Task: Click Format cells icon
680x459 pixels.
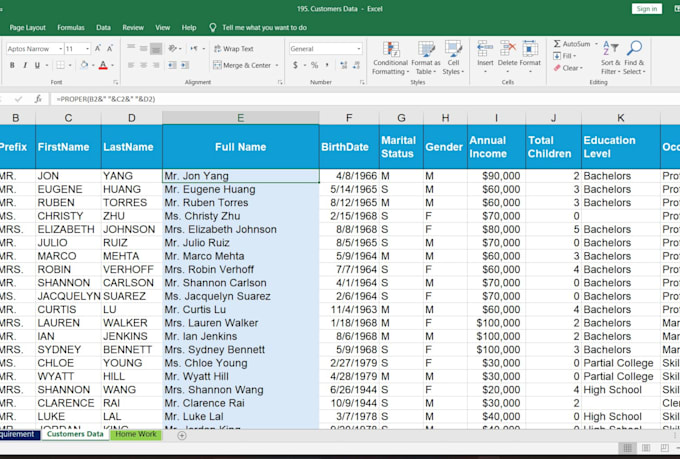Action: click(x=530, y=49)
